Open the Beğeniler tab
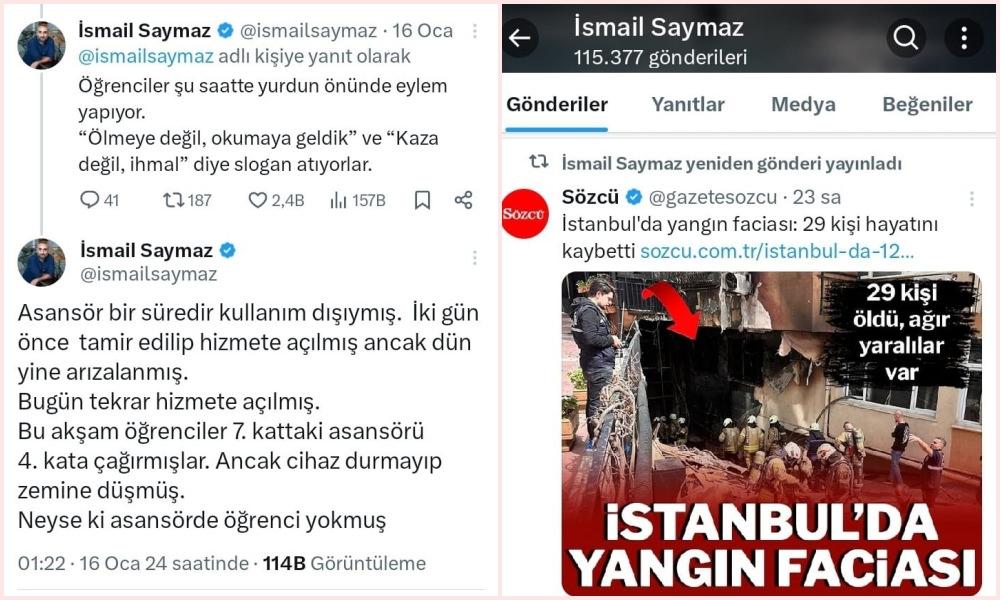 pos(927,104)
